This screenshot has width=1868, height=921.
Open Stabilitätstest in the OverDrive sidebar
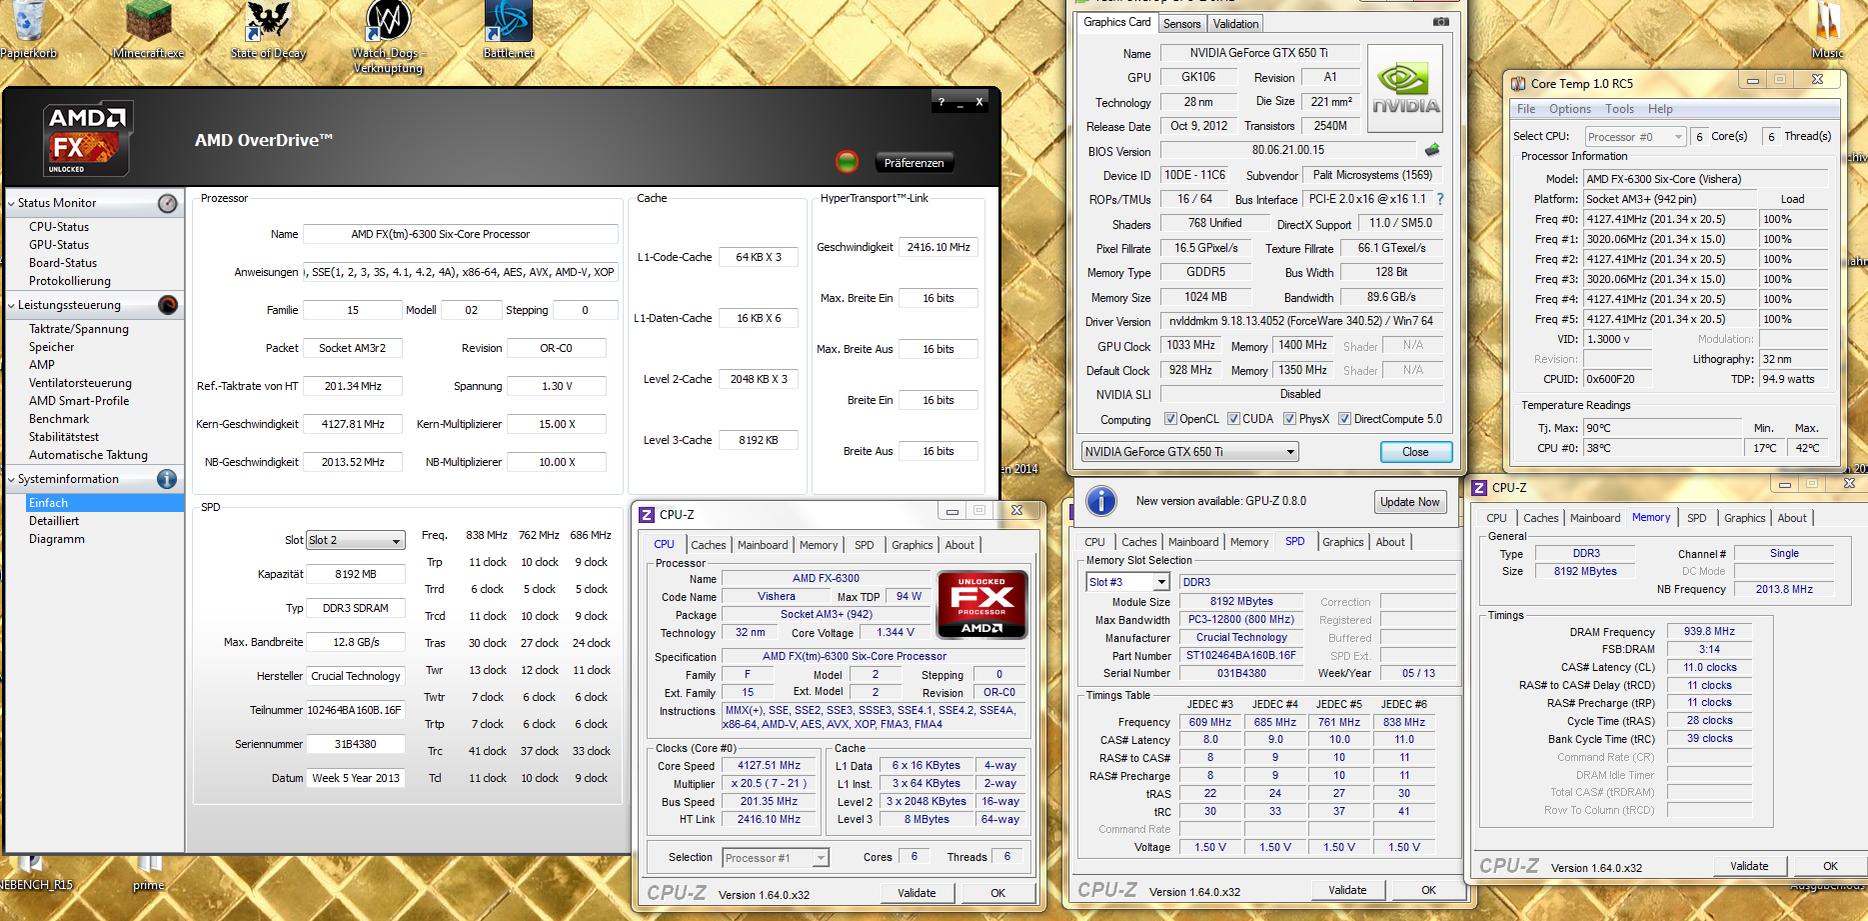point(64,437)
